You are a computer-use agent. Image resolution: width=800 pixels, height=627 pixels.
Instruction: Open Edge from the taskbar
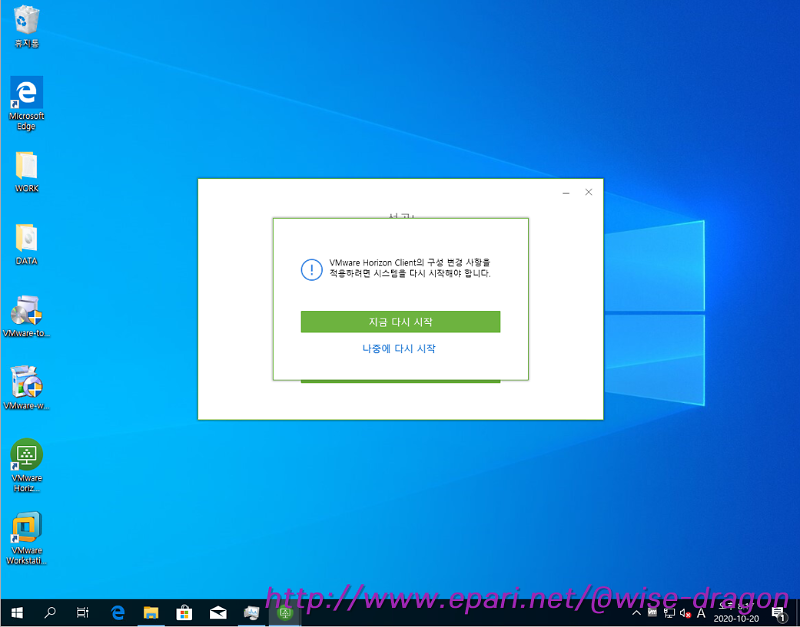[118, 613]
